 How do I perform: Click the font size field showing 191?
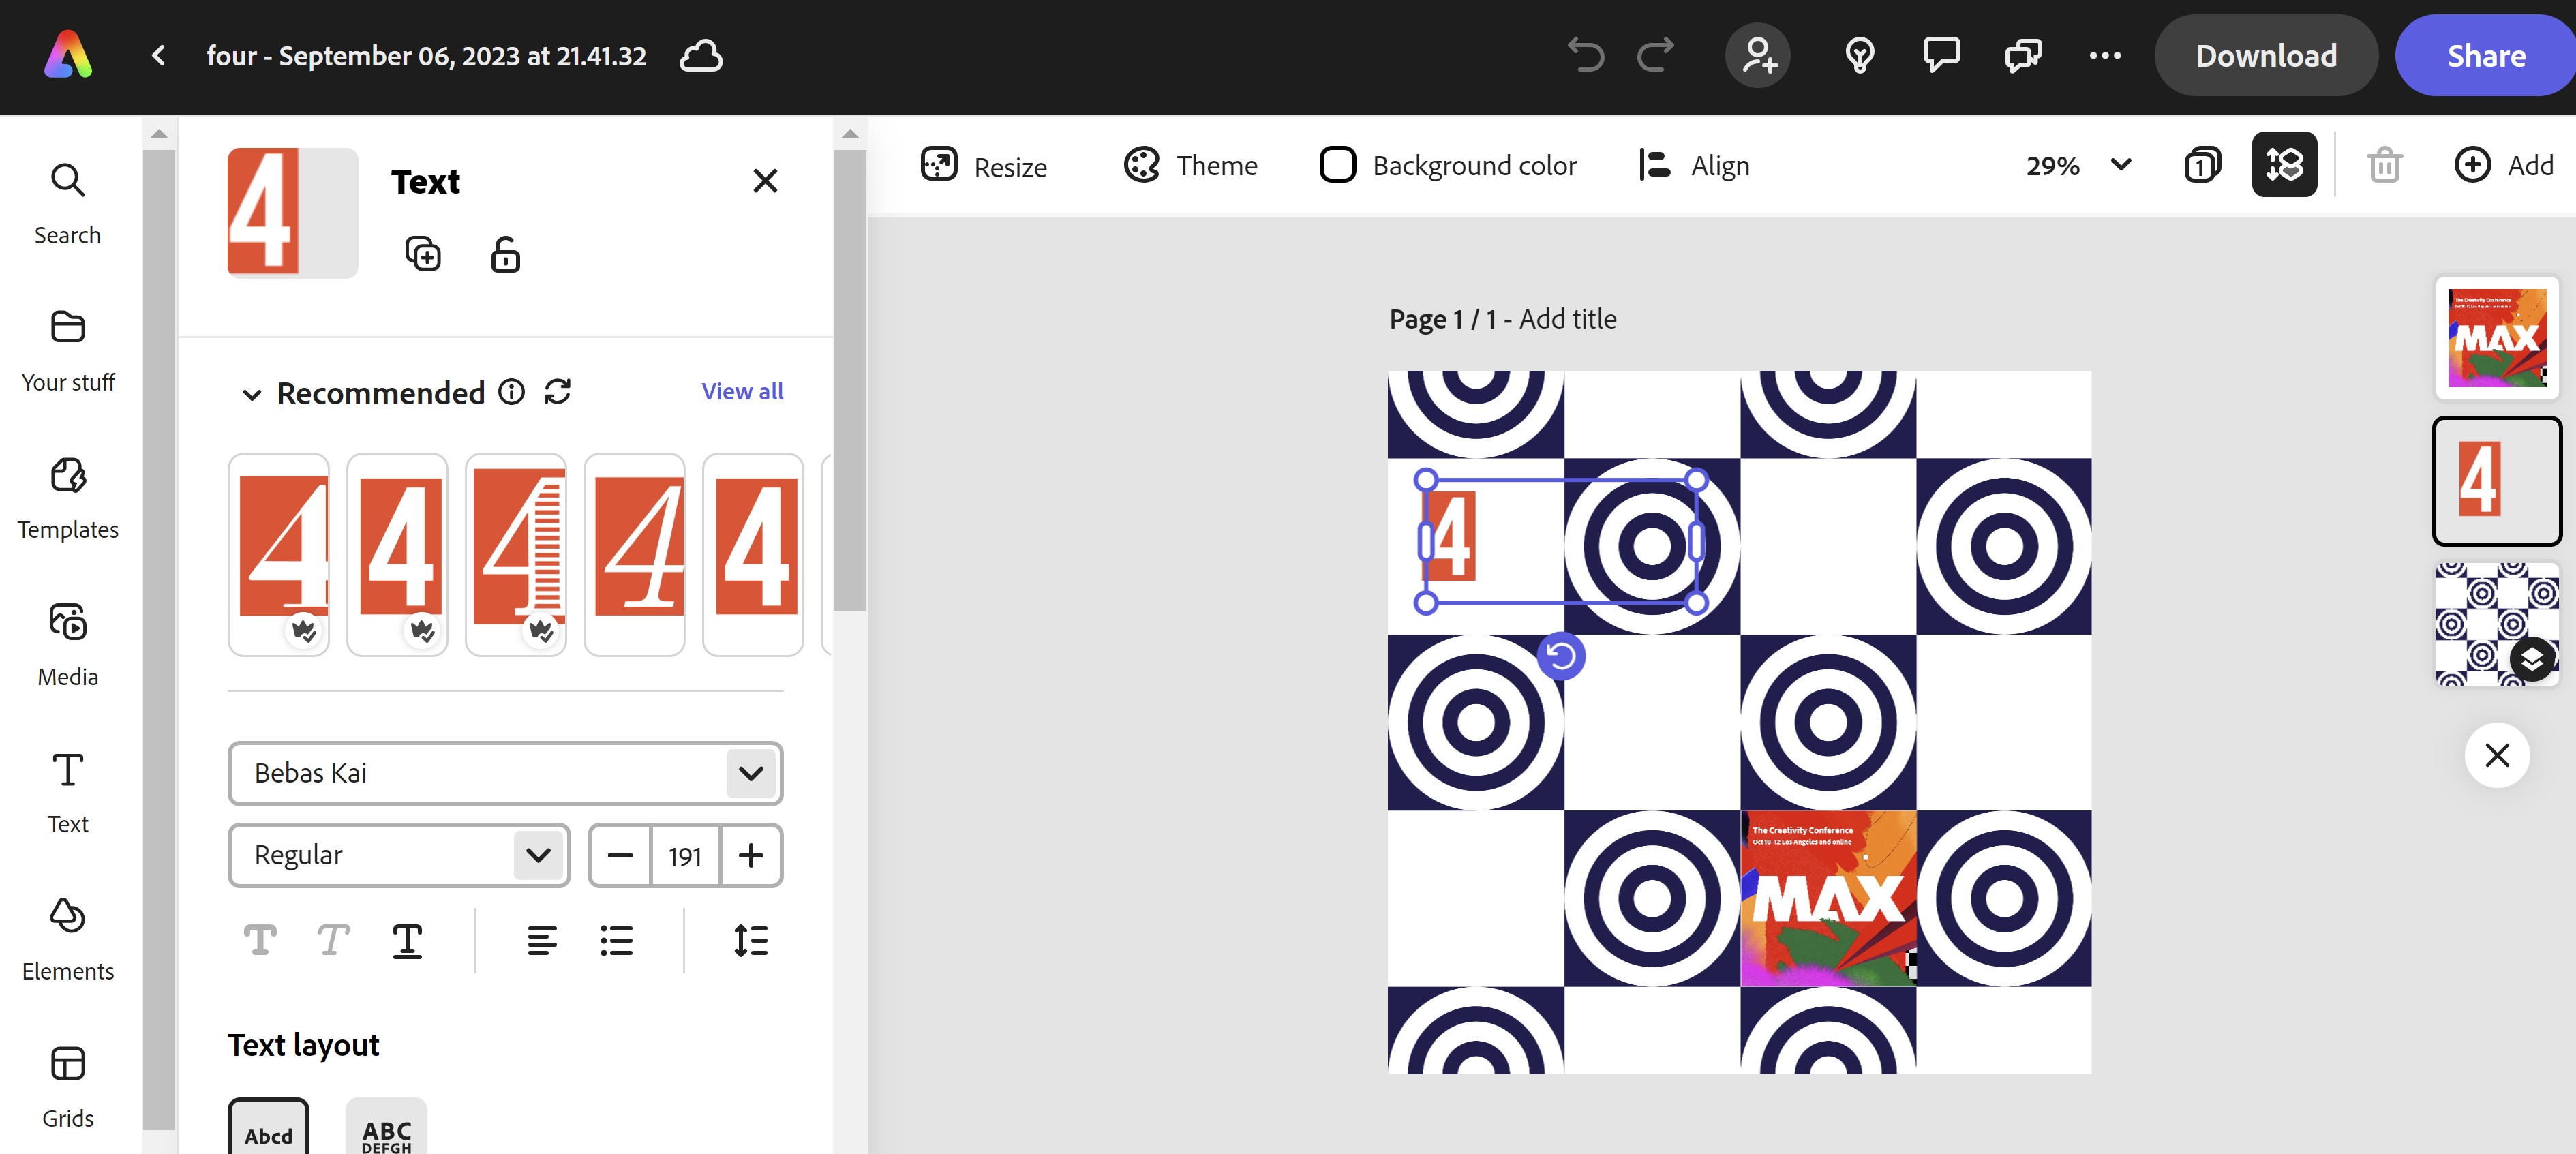coord(685,856)
